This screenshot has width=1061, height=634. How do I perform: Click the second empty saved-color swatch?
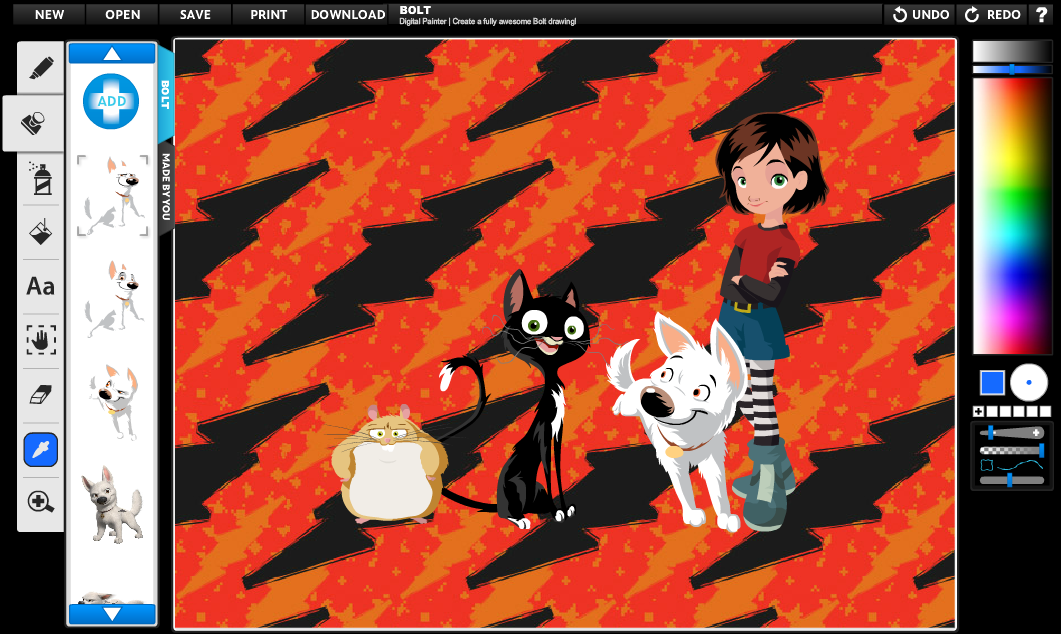point(1005,411)
